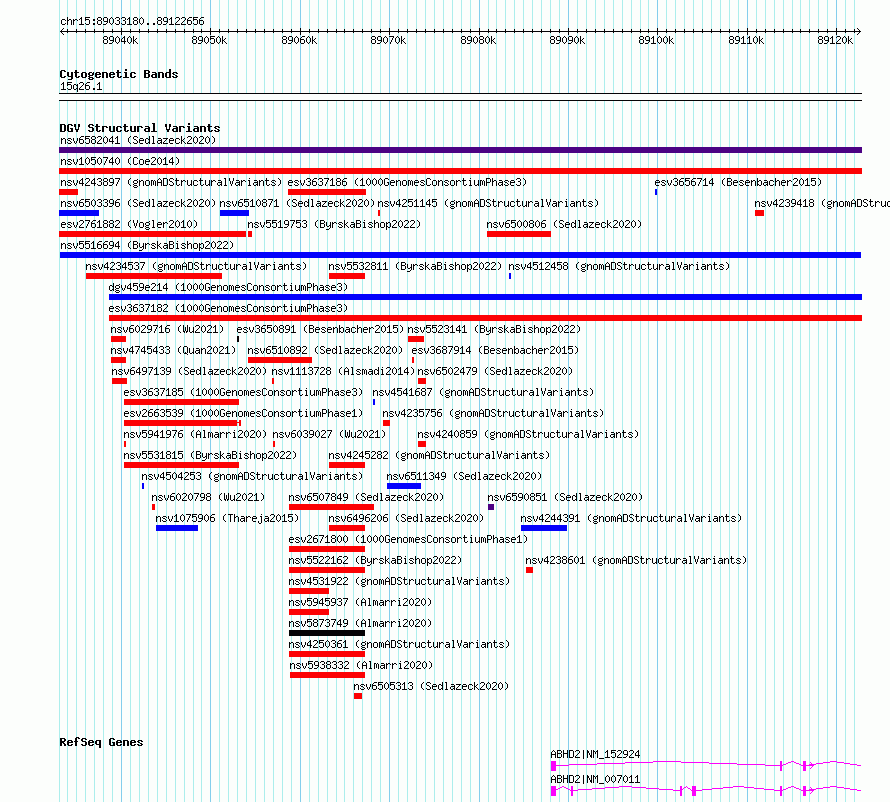Click the red bar under nsv6500806
The height and width of the screenshot is (802, 890).
point(519,234)
